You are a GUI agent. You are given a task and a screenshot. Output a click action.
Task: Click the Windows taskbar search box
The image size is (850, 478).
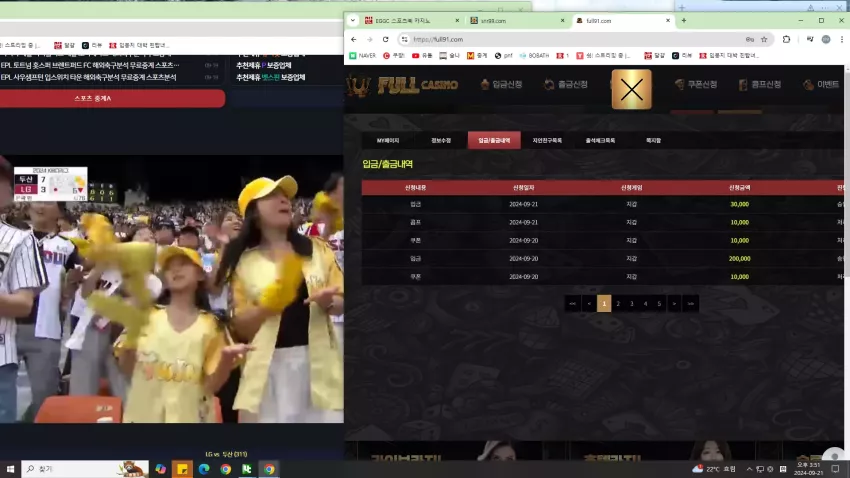pyautogui.click(x=85, y=469)
